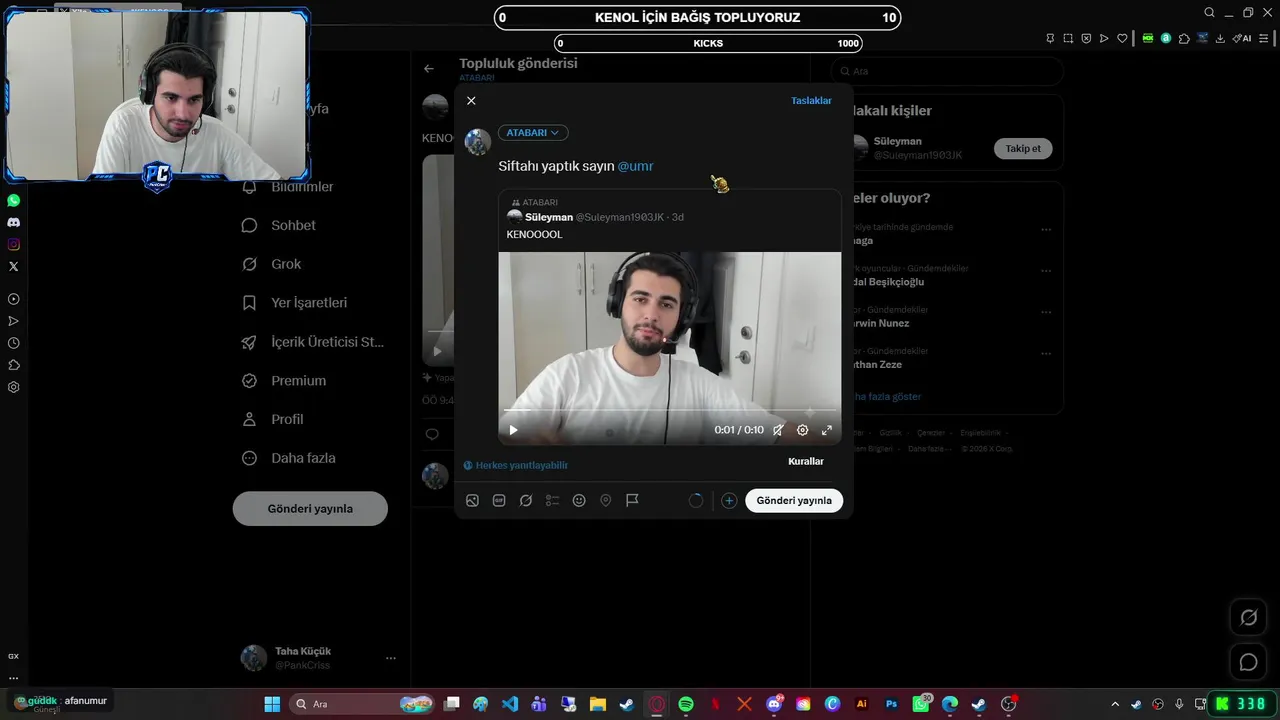
Task: Open Discord in the browser sidebar
Action: pos(13,223)
